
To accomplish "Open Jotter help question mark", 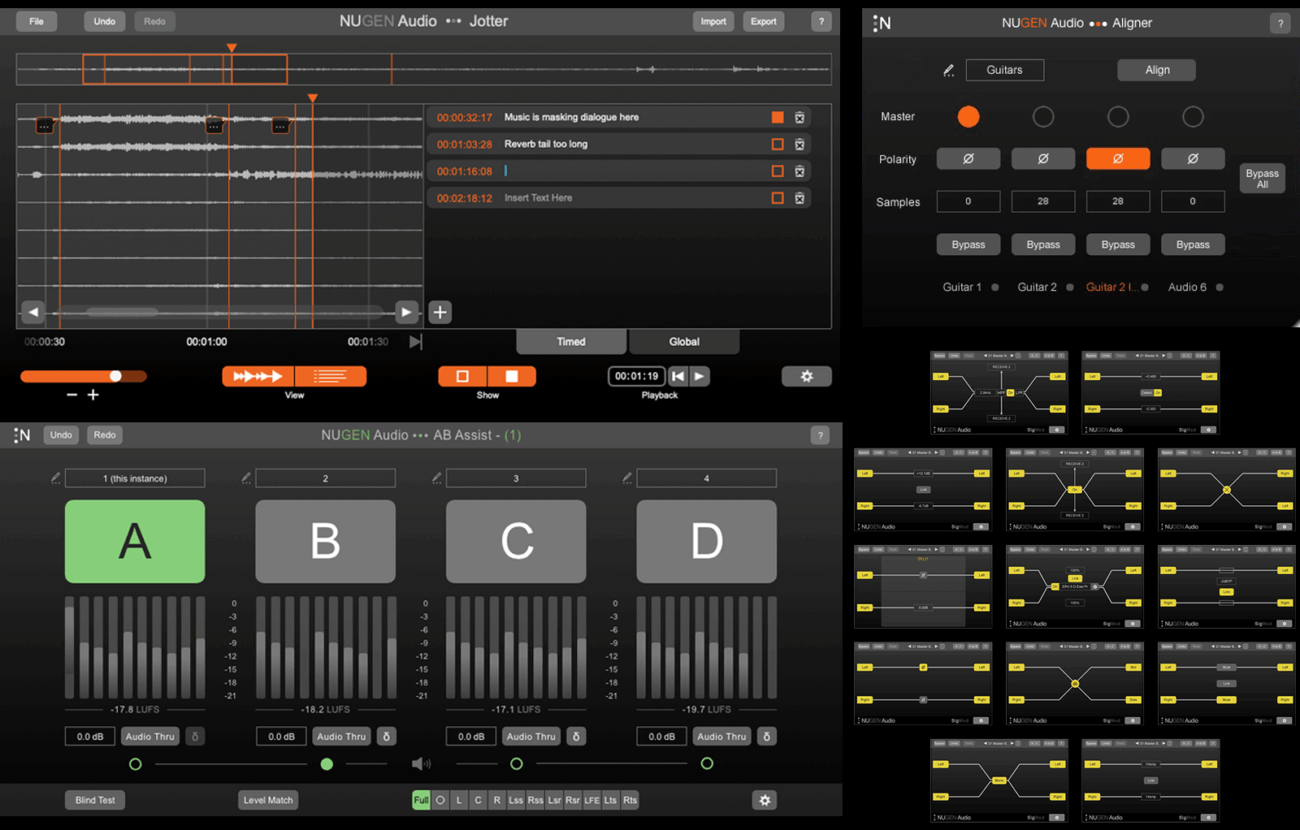I will [821, 21].
